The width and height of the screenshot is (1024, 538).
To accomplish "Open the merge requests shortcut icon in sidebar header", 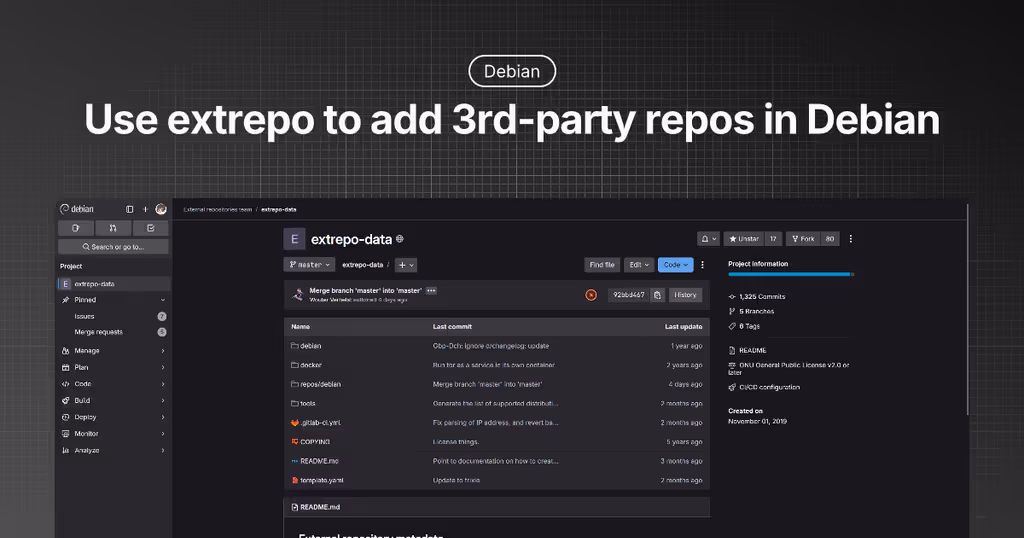I will click(112, 228).
